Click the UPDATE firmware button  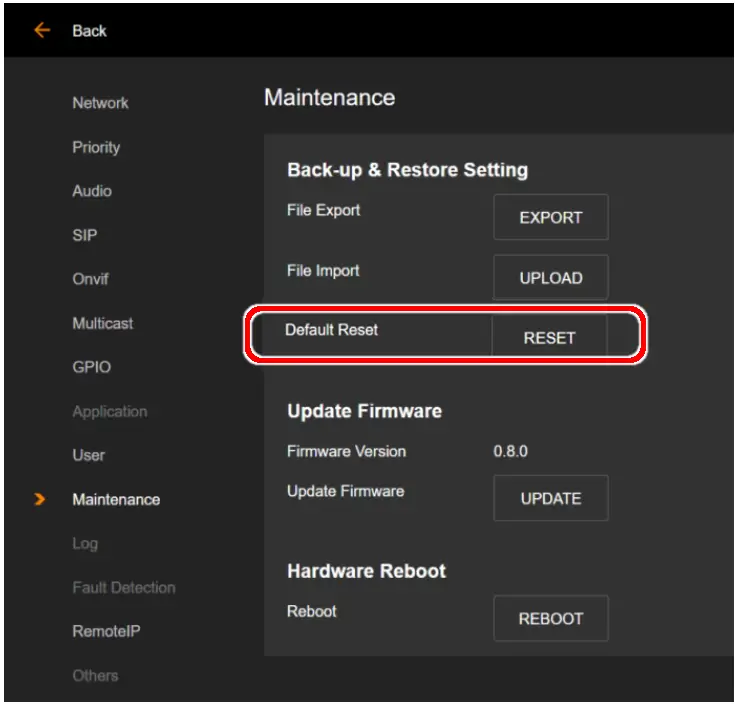[550, 498]
